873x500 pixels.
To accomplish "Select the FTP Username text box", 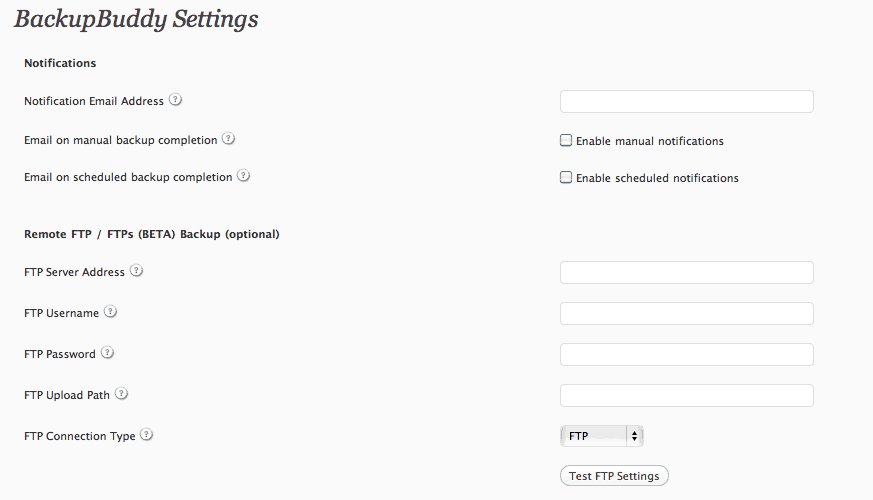I will [x=686, y=313].
